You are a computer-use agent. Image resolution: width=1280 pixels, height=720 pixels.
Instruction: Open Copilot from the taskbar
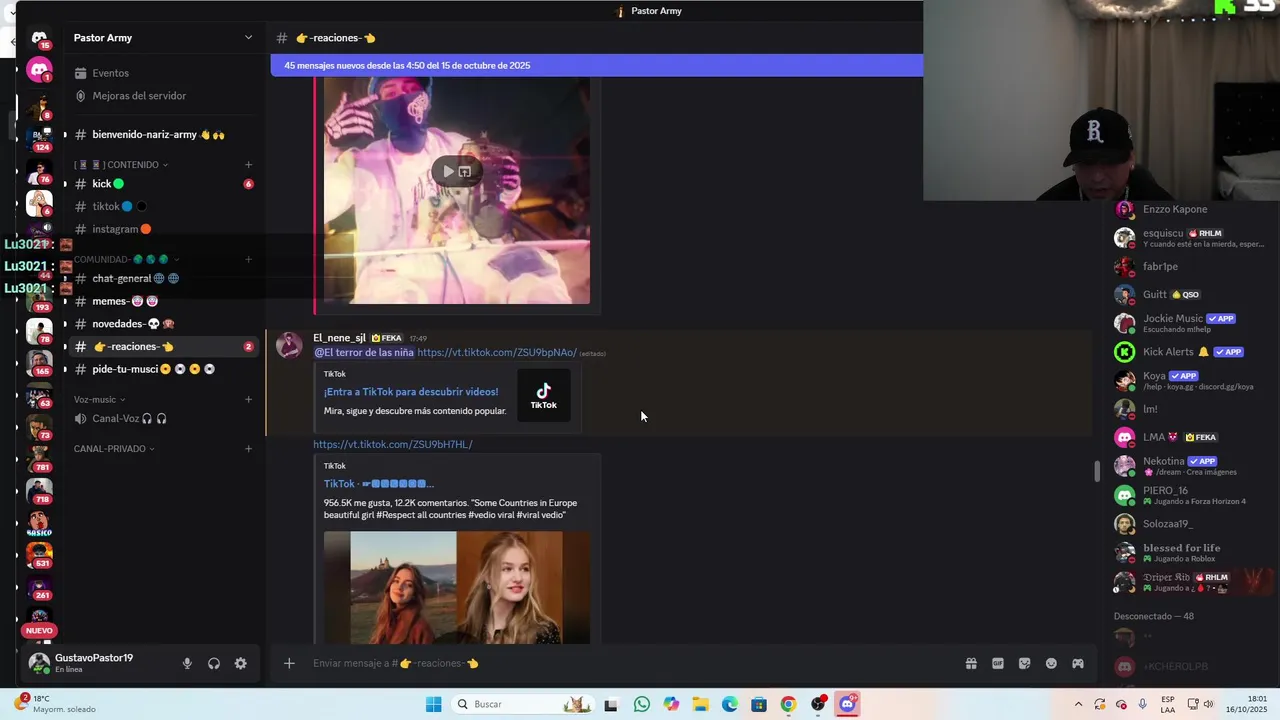671,704
